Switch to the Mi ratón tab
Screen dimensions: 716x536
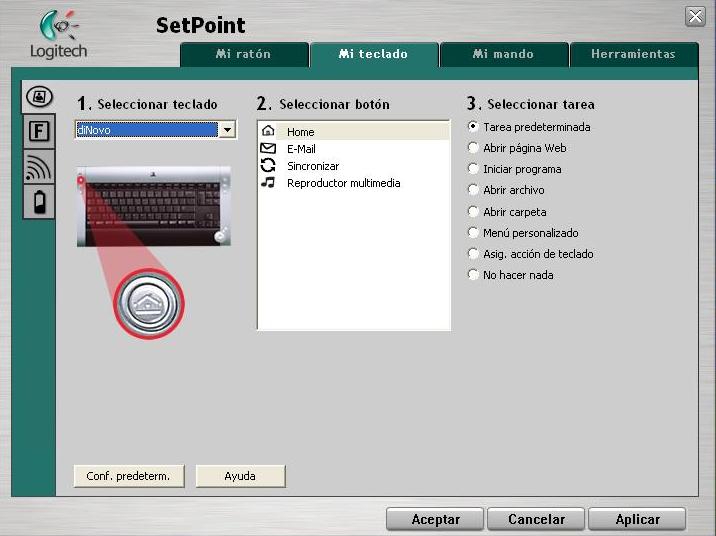pos(243,54)
